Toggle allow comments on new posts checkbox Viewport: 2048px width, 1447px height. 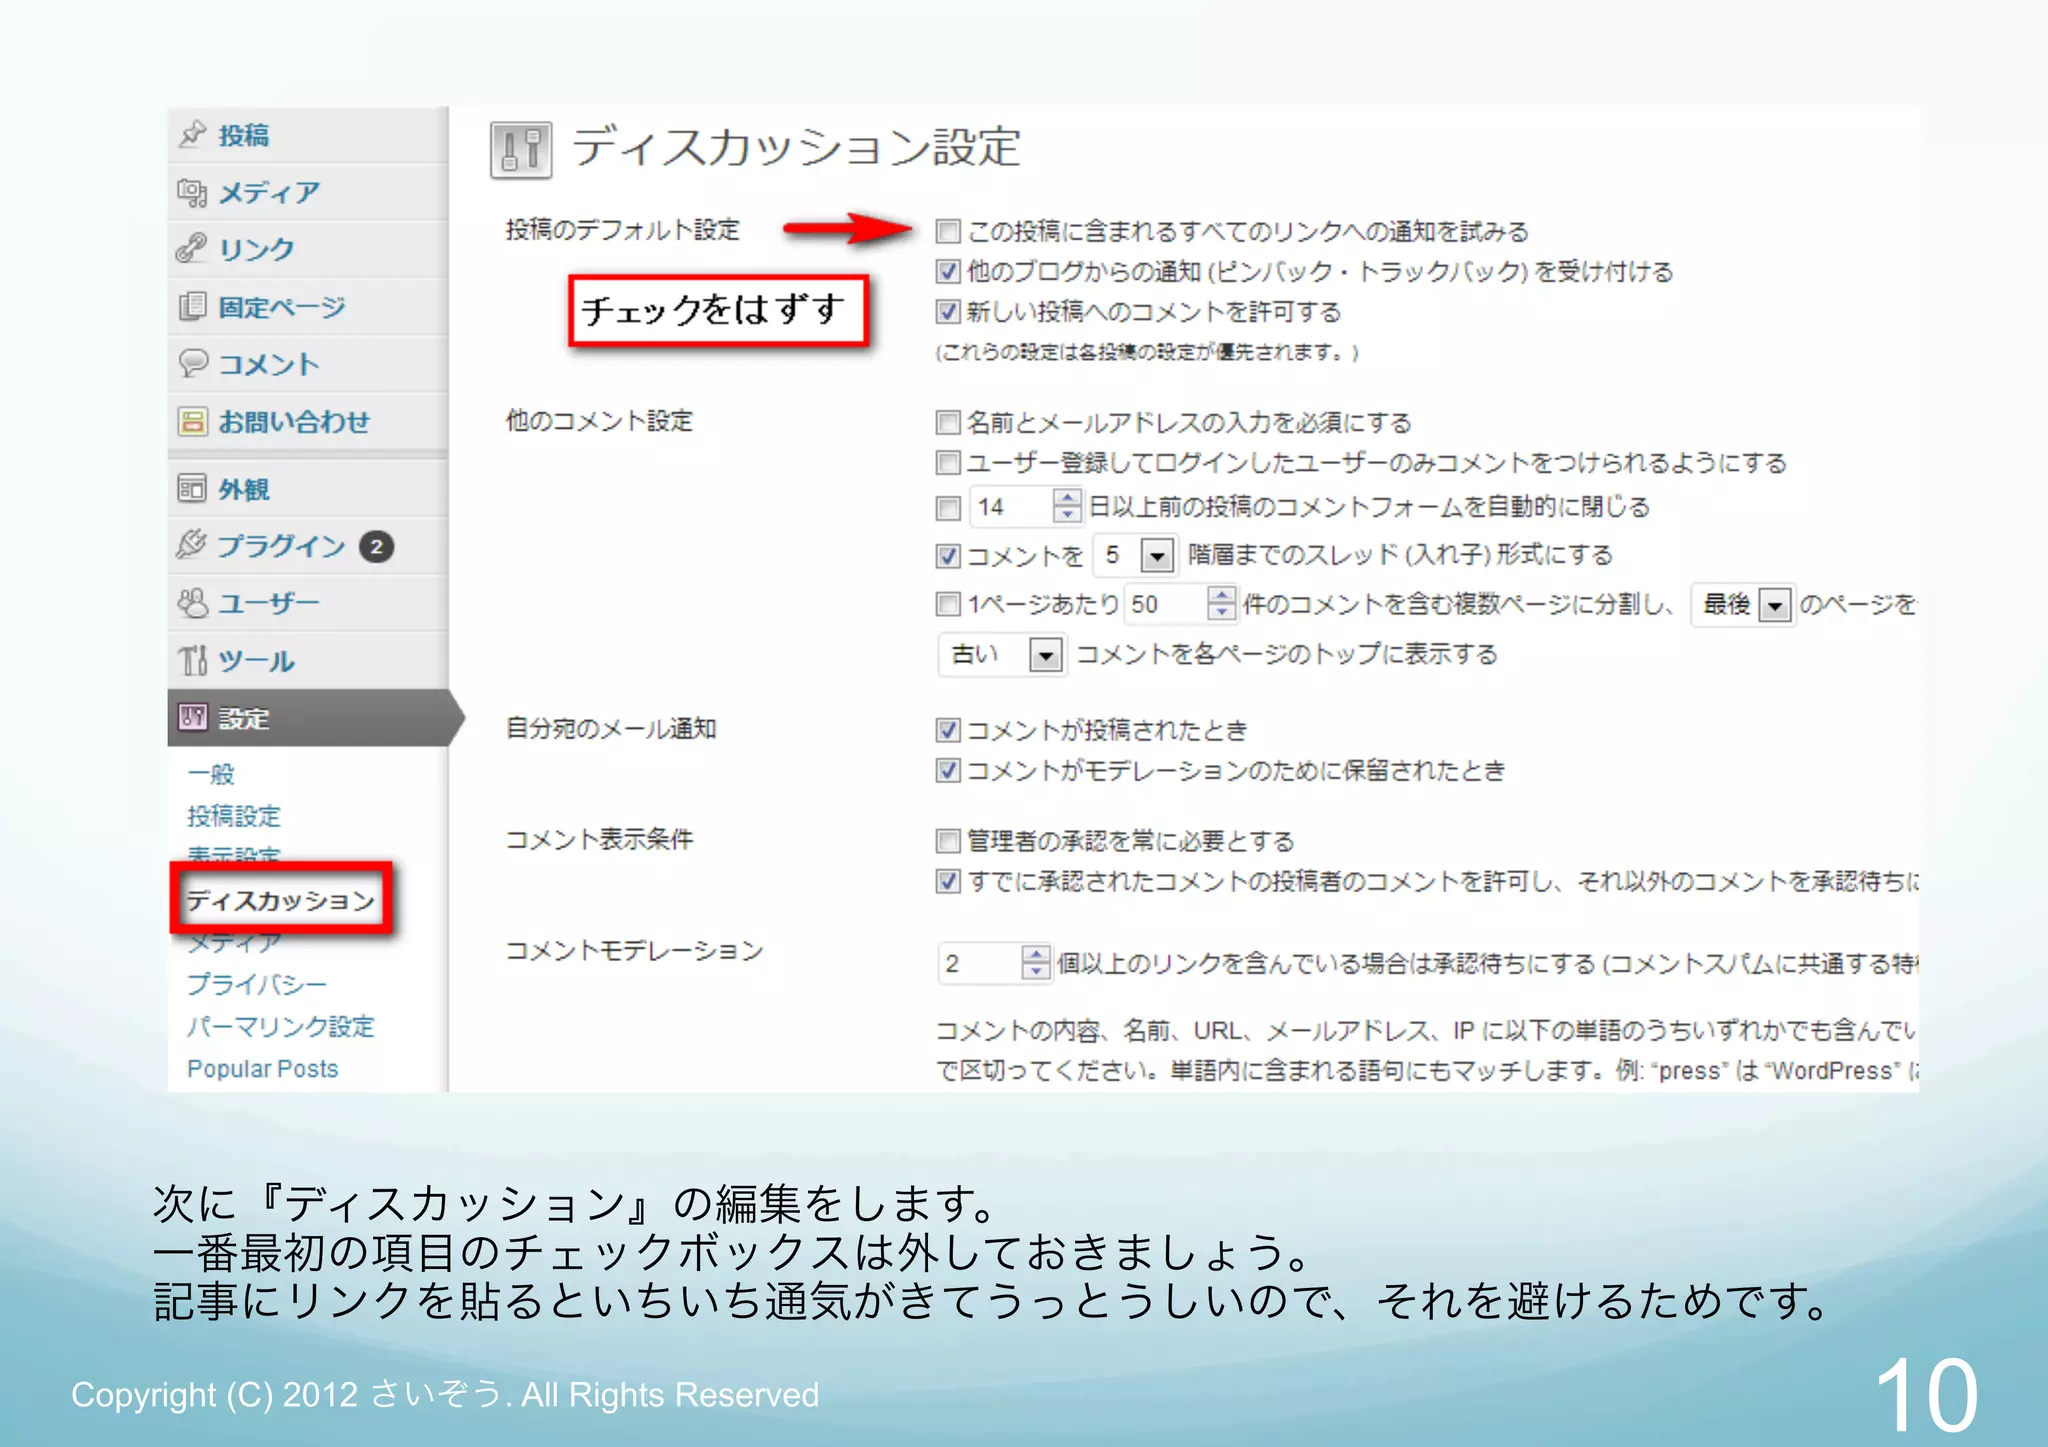(948, 312)
